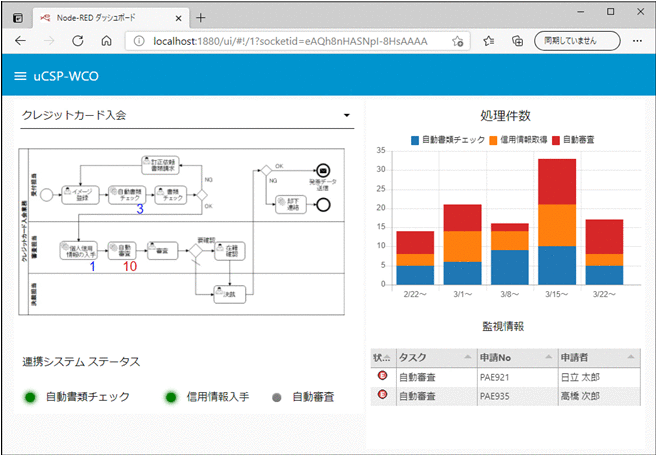Toggle 信用情報取得 orange legend swatch
Viewport: 657px width, 456px height.
pos(493,140)
